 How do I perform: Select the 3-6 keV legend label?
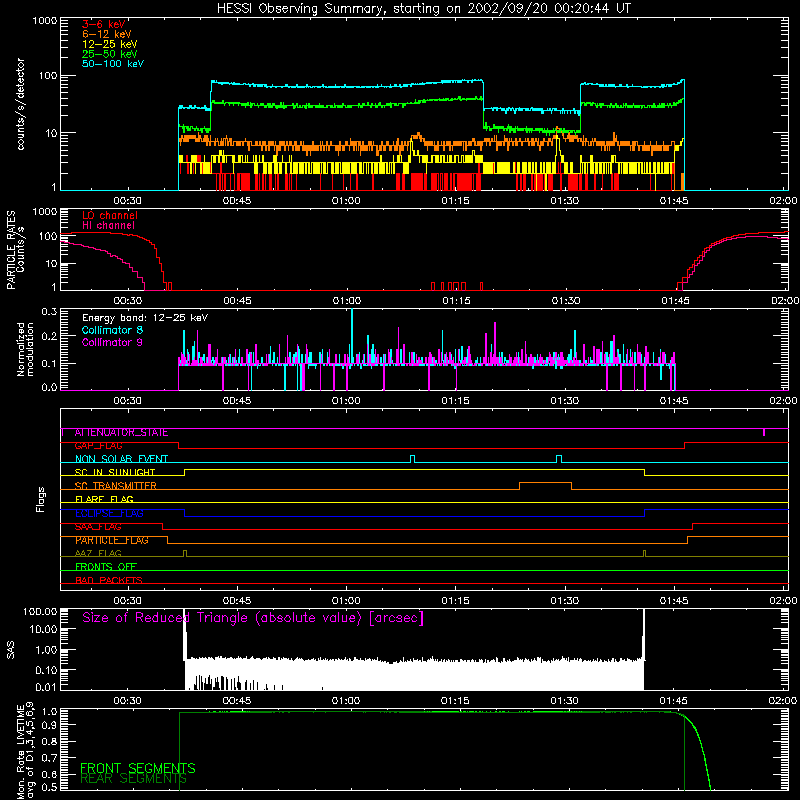pyautogui.click(x=104, y=24)
